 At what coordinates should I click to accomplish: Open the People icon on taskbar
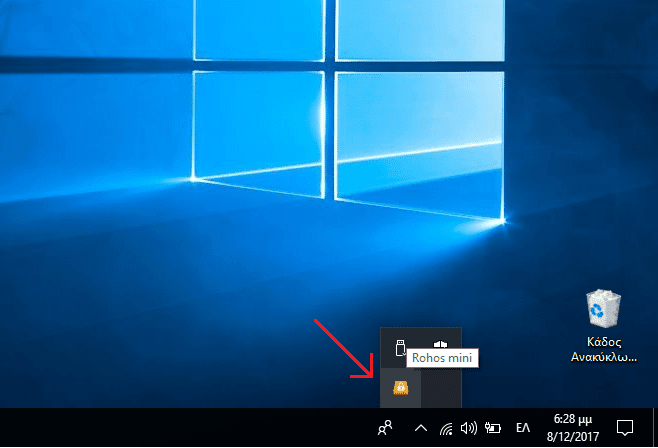click(x=385, y=428)
